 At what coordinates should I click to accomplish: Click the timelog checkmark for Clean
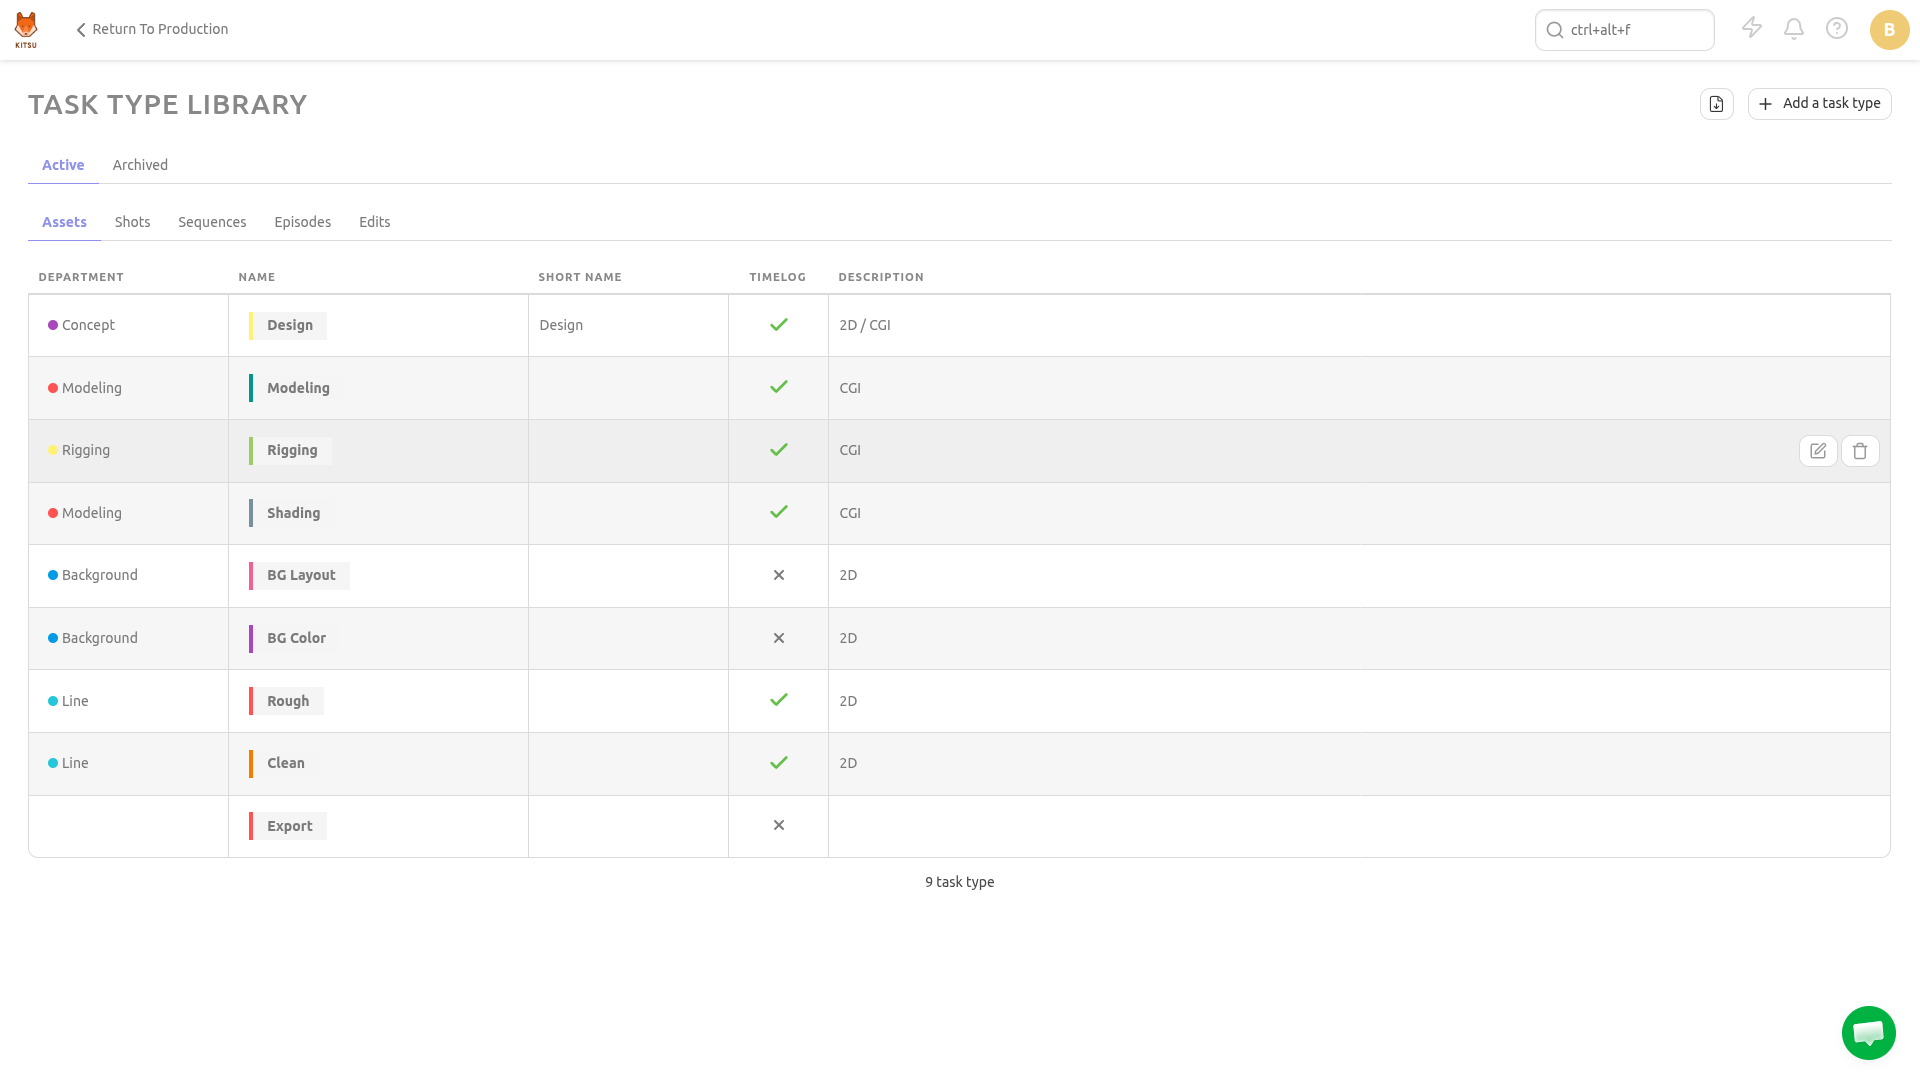pyautogui.click(x=779, y=763)
